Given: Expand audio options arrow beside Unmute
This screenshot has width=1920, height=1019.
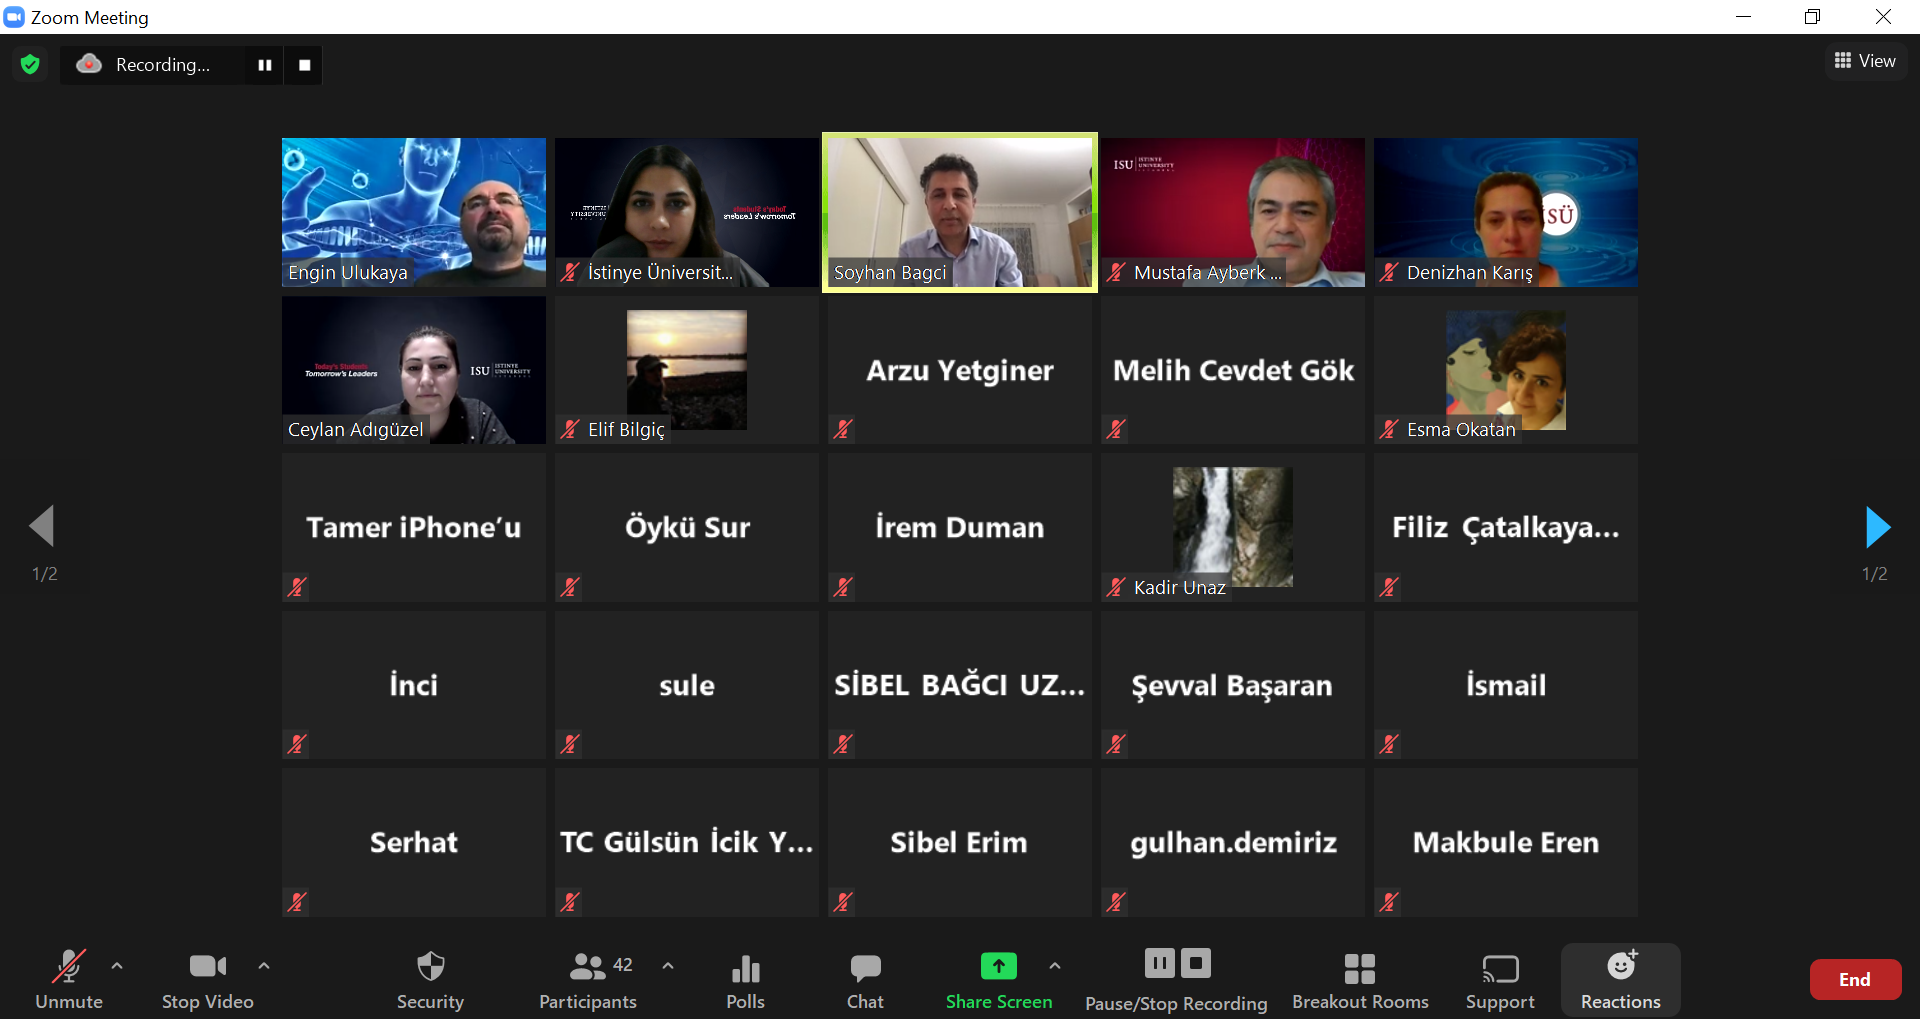Looking at the screenshot, I should (117, 966).
